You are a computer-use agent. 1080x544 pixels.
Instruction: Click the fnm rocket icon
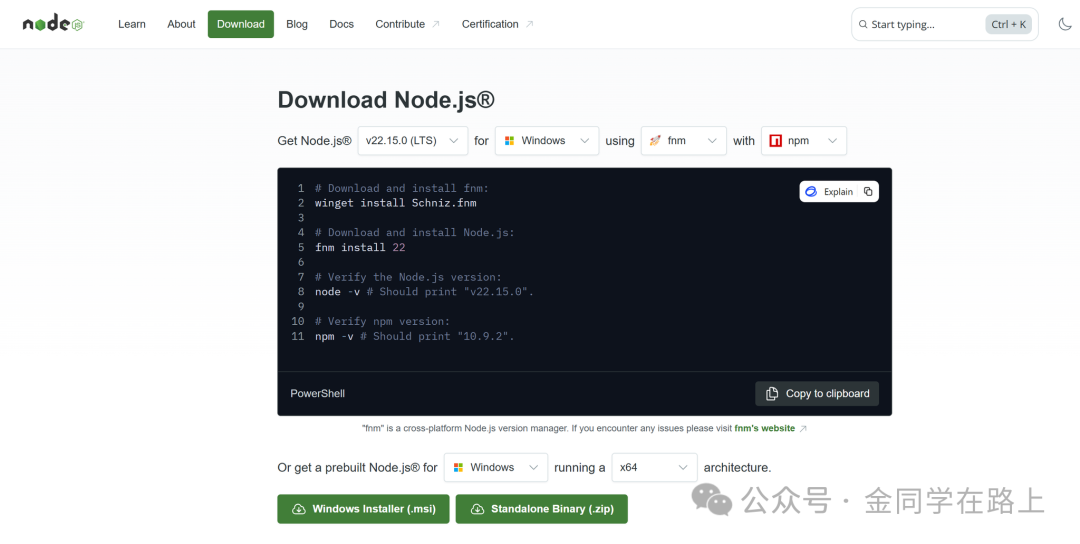(655, 140)
